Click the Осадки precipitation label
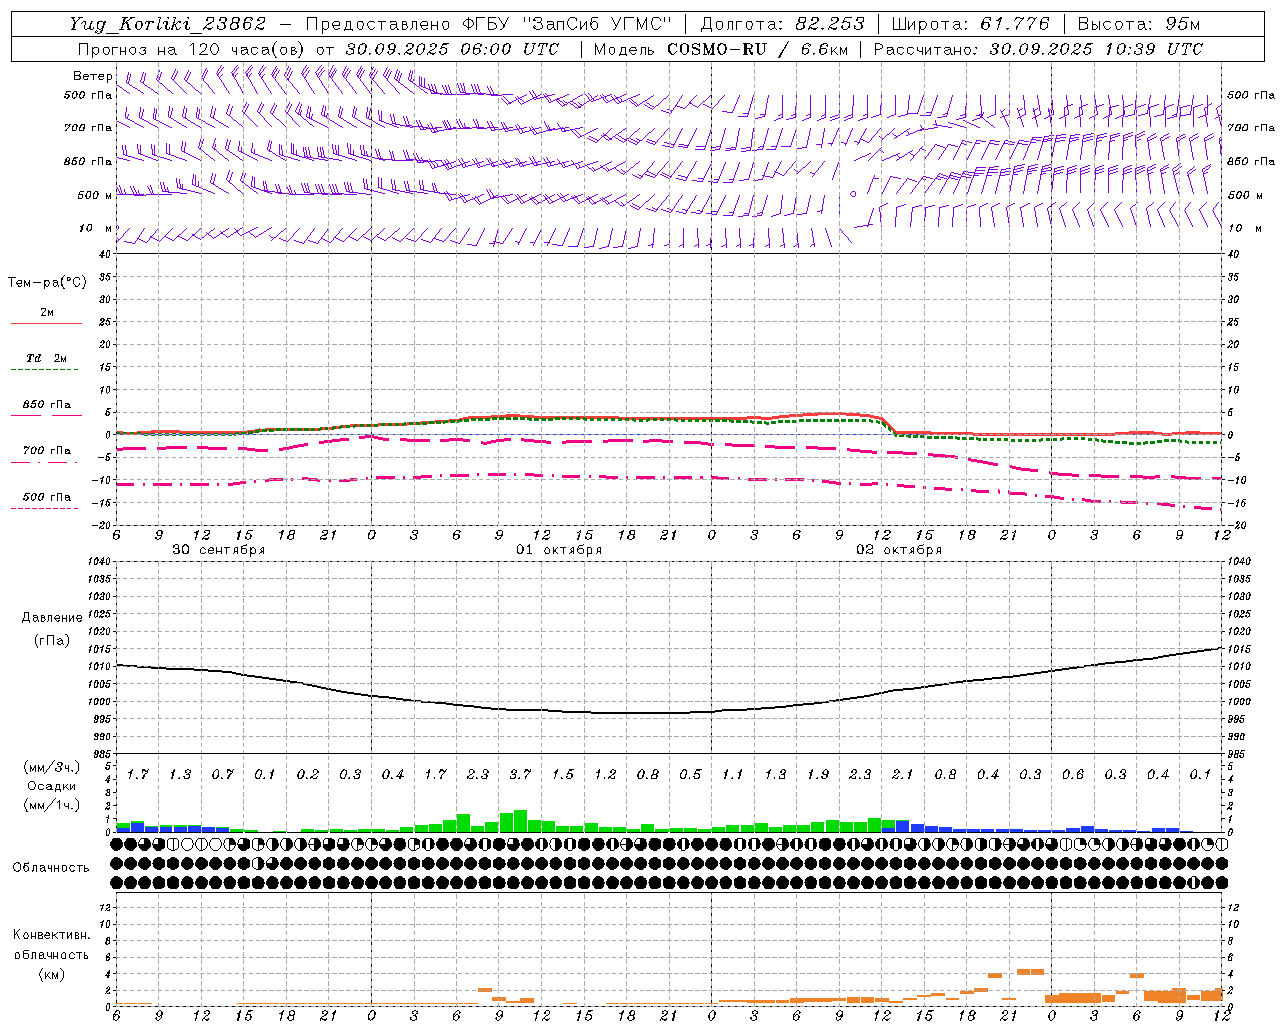1280x1024 pixels. 52,786
